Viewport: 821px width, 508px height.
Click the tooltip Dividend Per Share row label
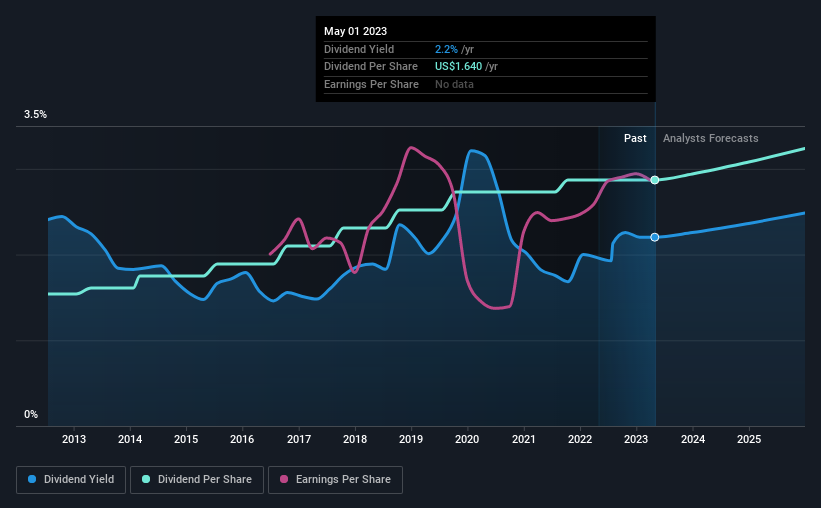[x=371, y=67]
